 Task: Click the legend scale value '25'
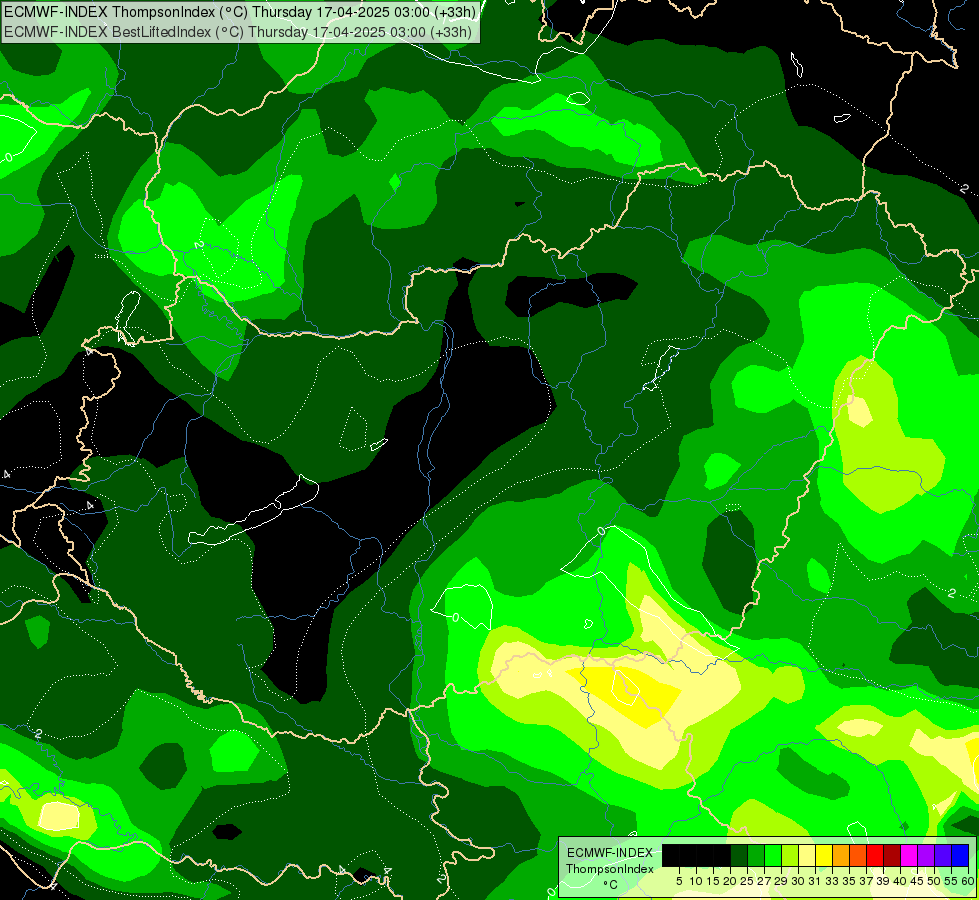pyautogui.click(x=747, y=881)
